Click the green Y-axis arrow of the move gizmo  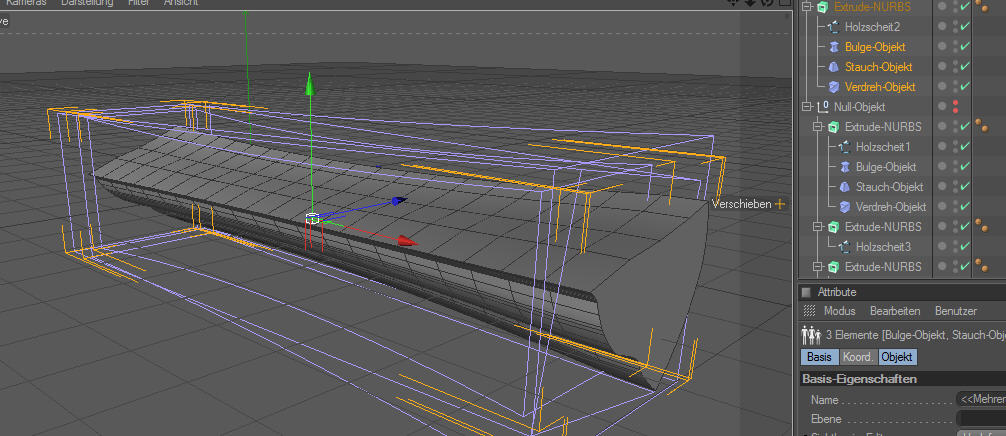(x=310, y=84)
